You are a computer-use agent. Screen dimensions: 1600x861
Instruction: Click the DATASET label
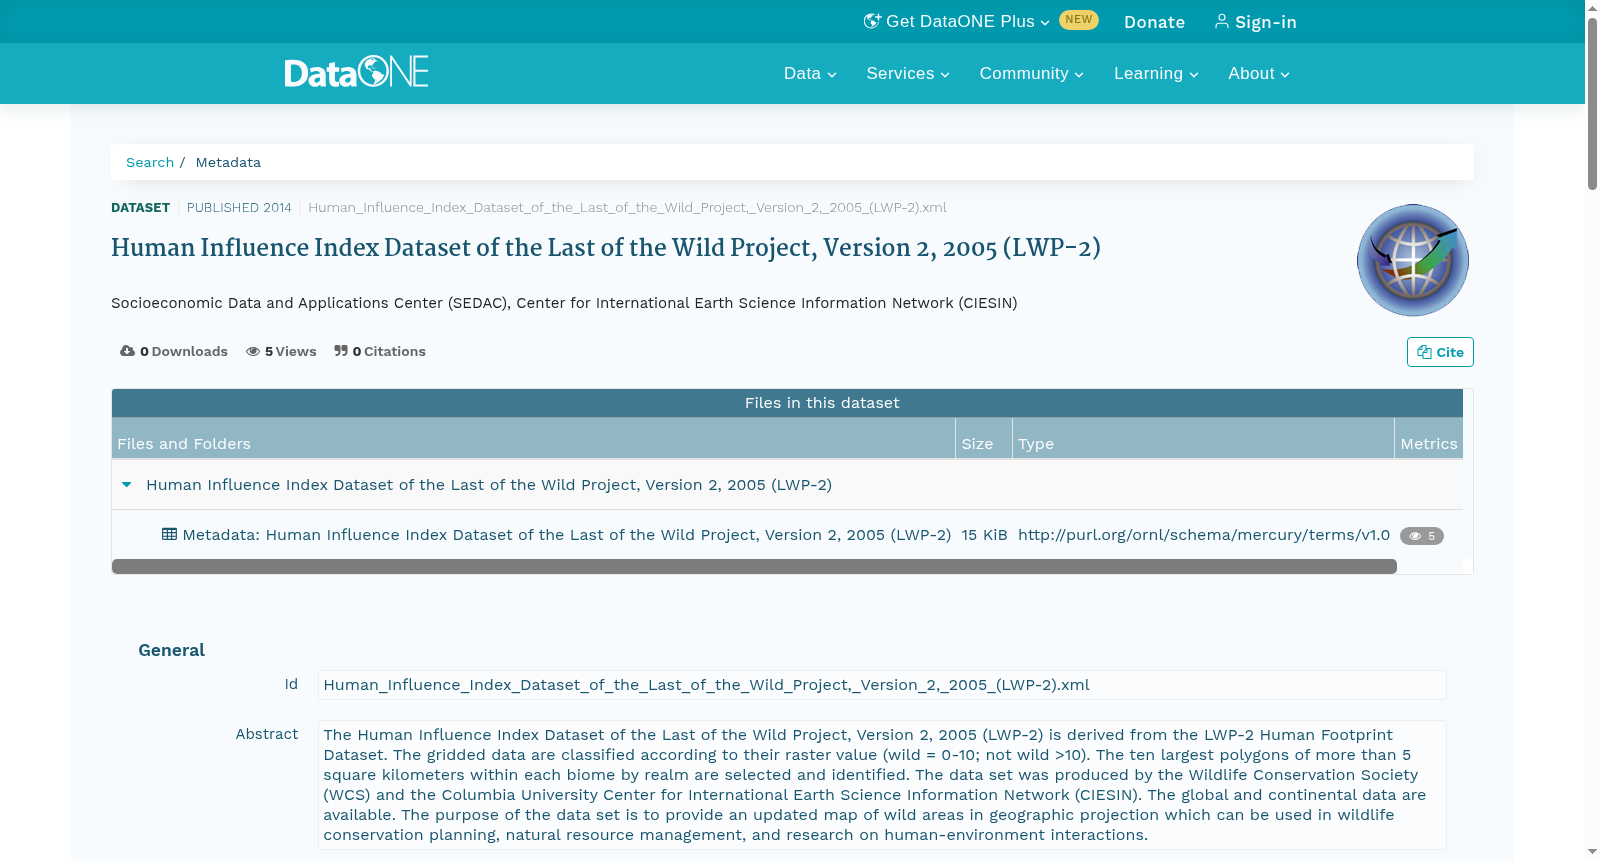coord(140,208)
